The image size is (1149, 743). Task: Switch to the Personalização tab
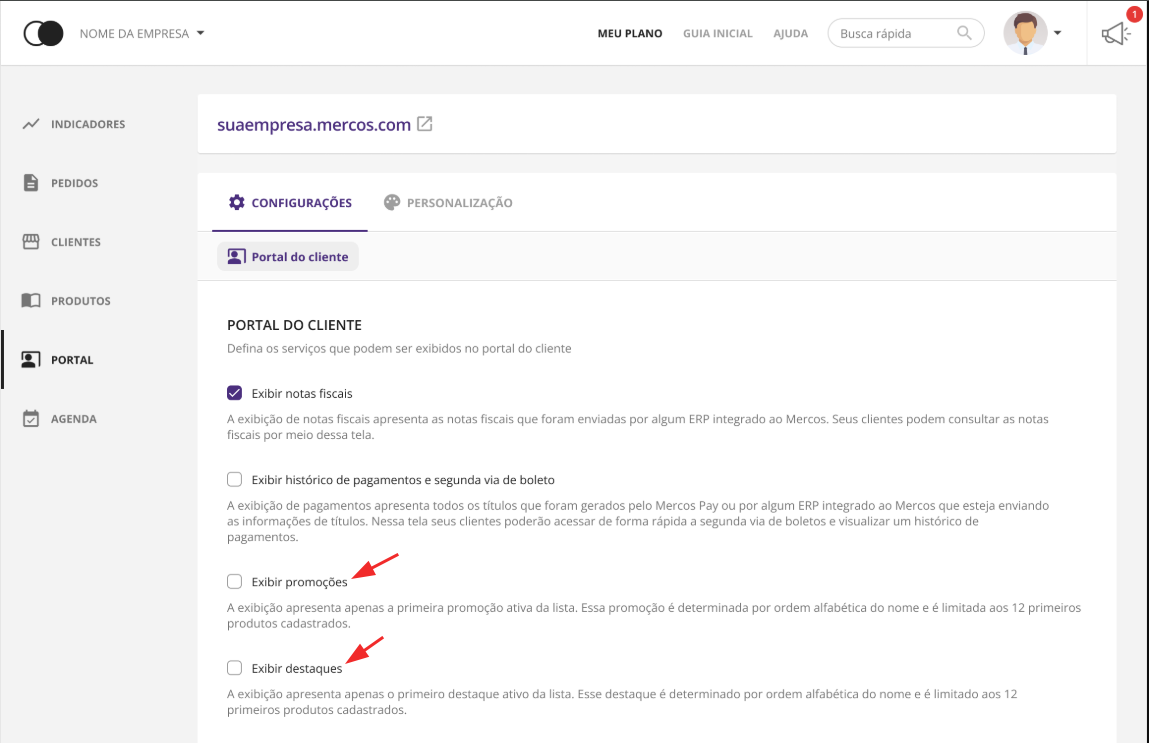[448, 203]
